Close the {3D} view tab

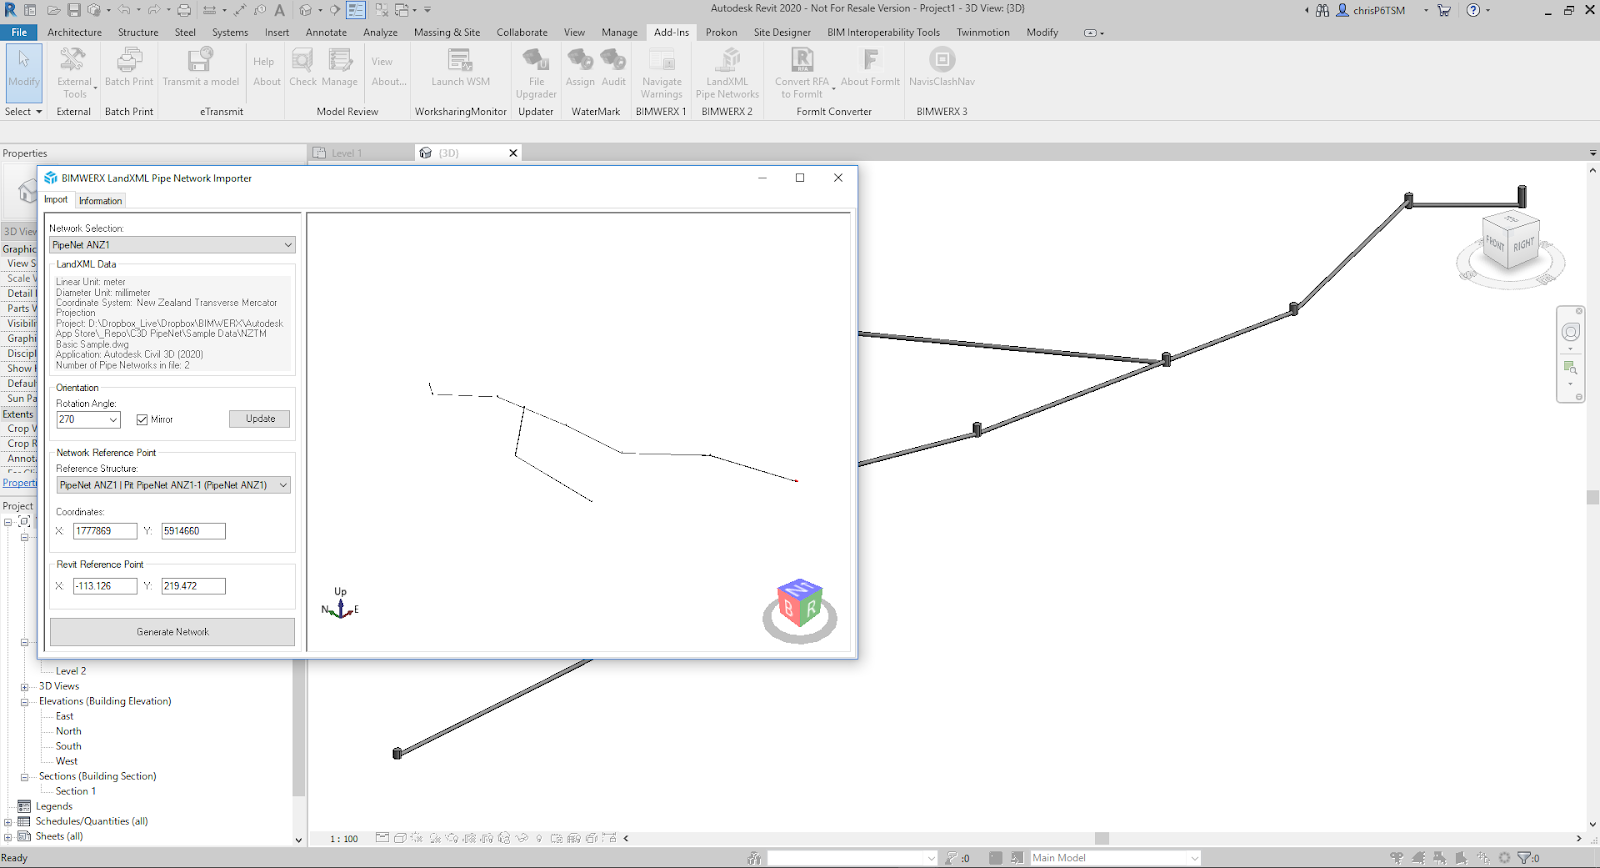click(x=513, y=153)
